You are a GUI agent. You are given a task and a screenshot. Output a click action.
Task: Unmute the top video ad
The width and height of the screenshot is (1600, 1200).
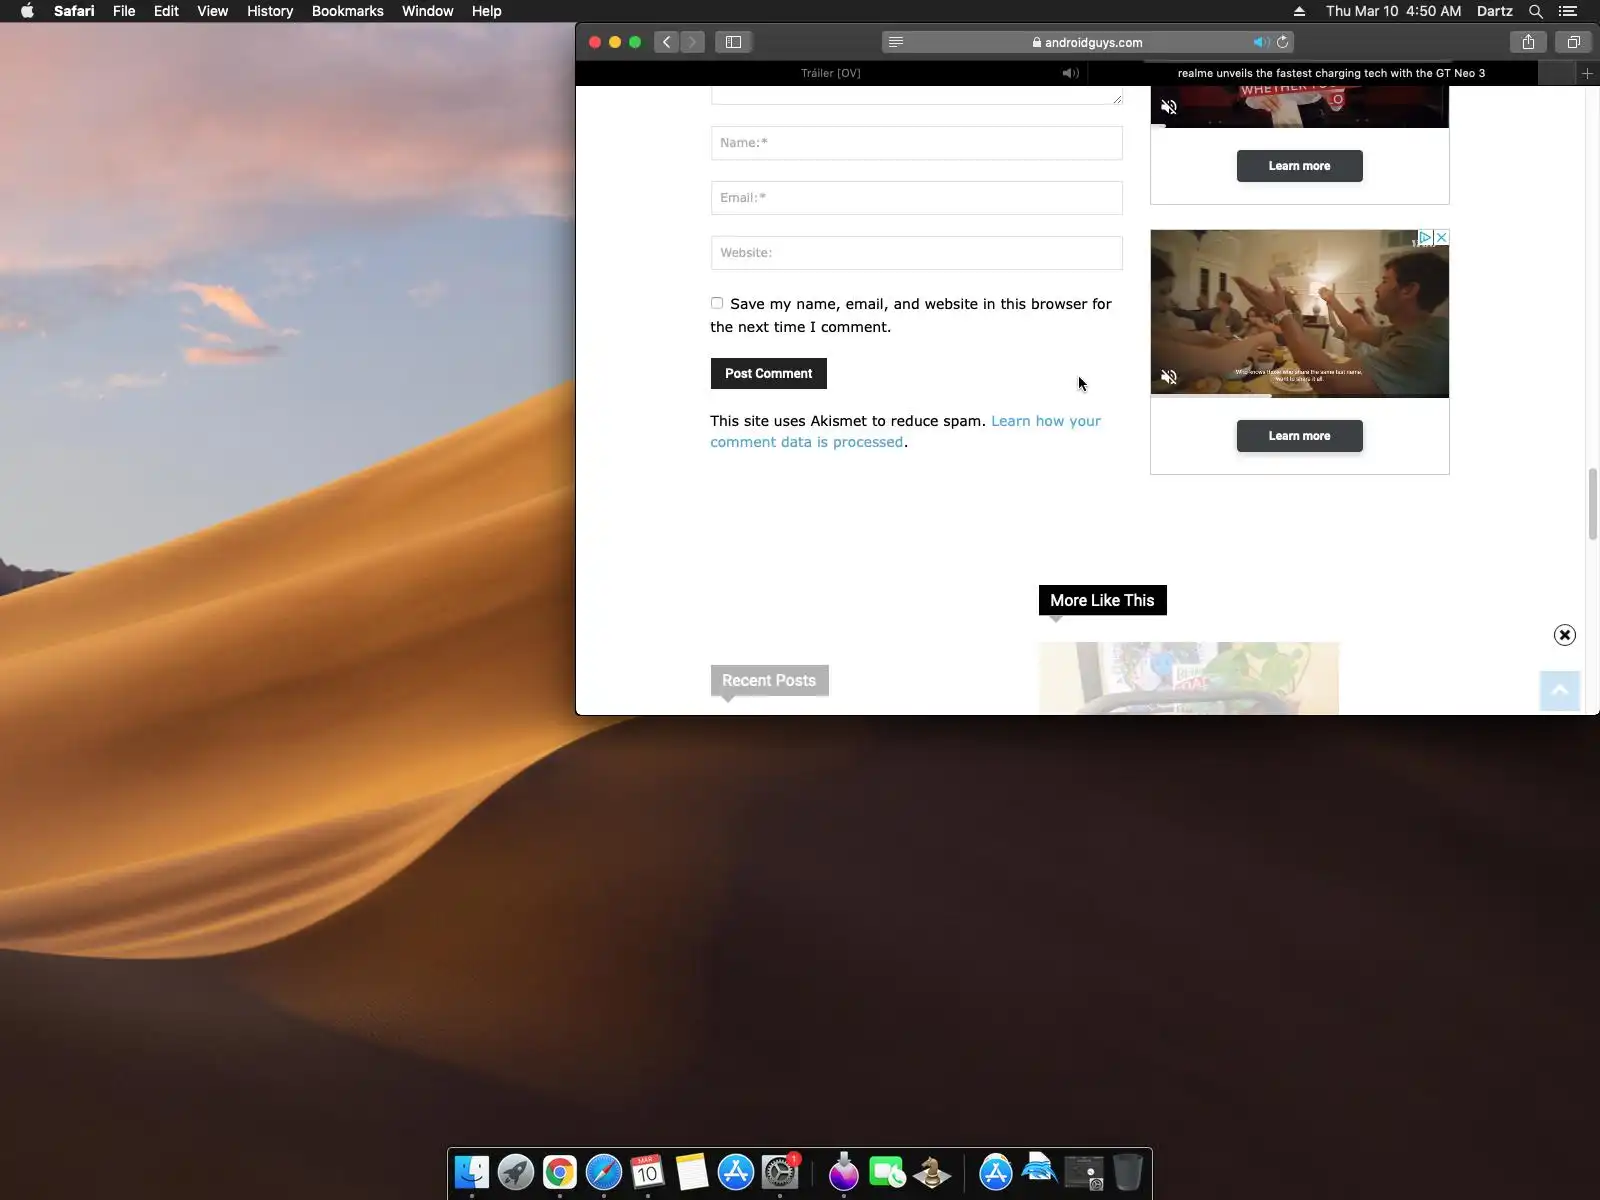pyautogui.click(x=1169, y=107)
